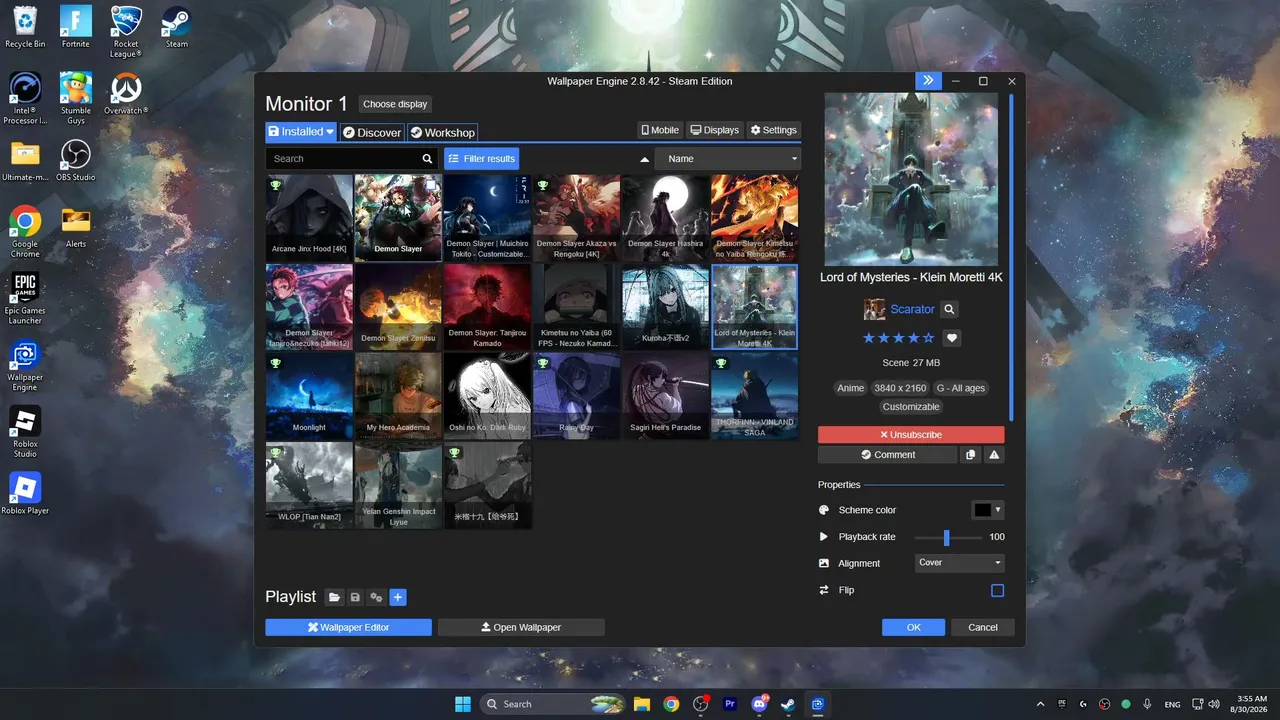
Task: Unsubscribe from the selected wallpaper
Action: [911, 435]
